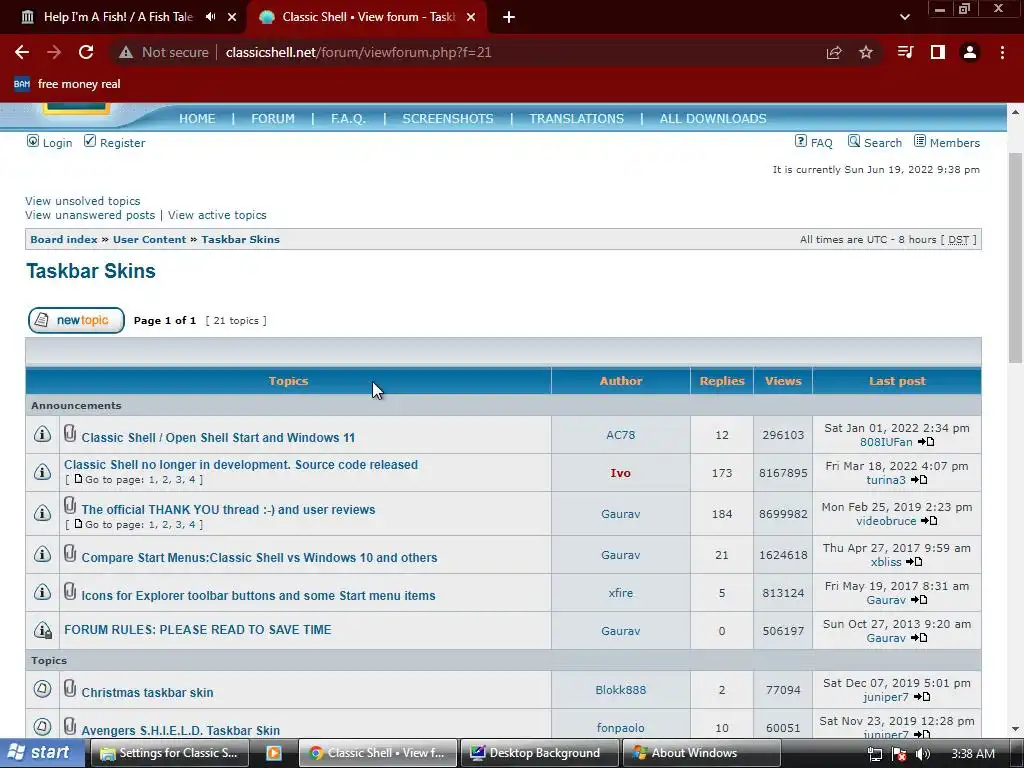
Task: Open the SCREENSHOTS navigation item
Action: tap(448, 119)
